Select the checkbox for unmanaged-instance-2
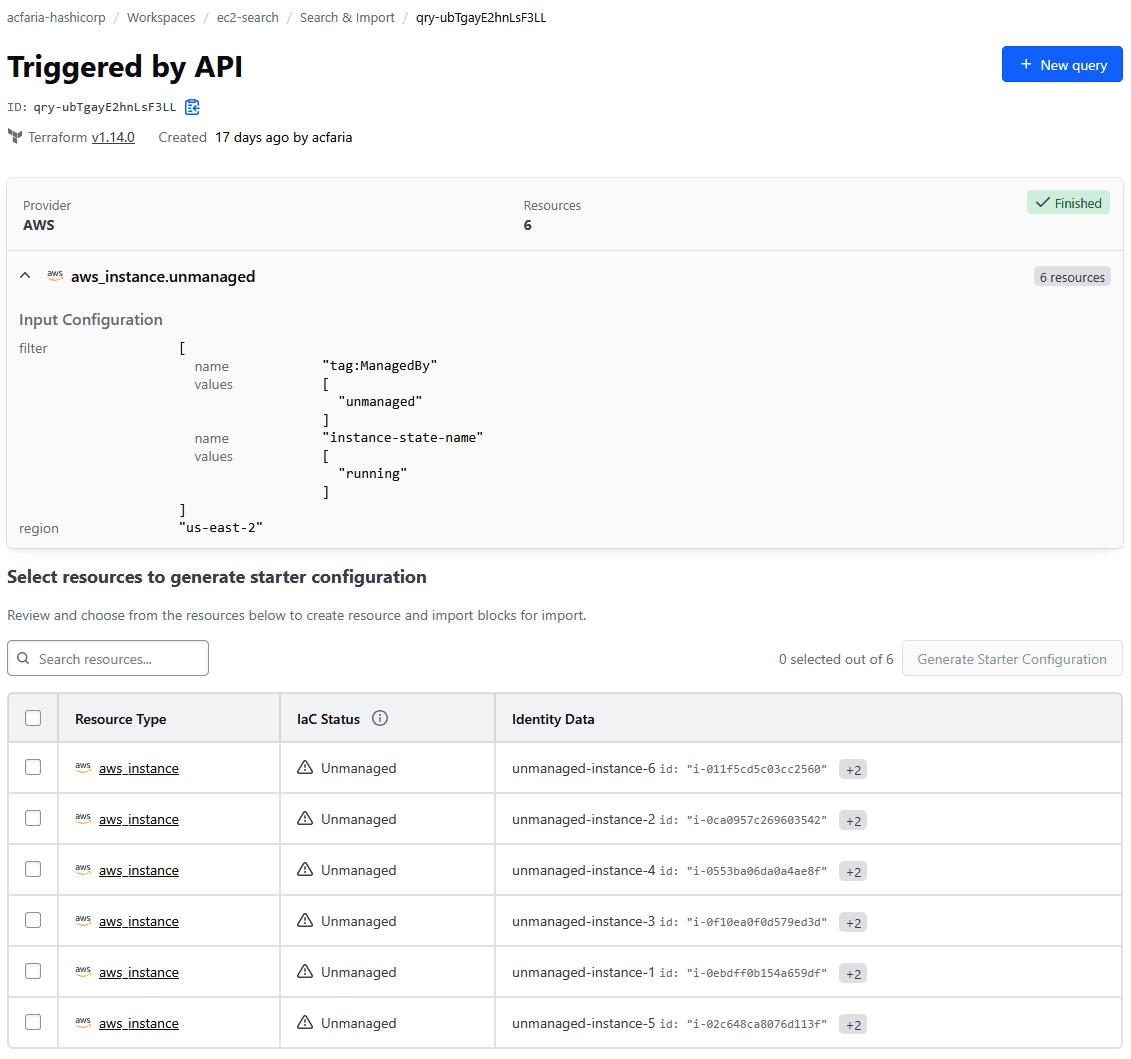The width and height of the screenshot is (1131, 1059). click(33, 818)
